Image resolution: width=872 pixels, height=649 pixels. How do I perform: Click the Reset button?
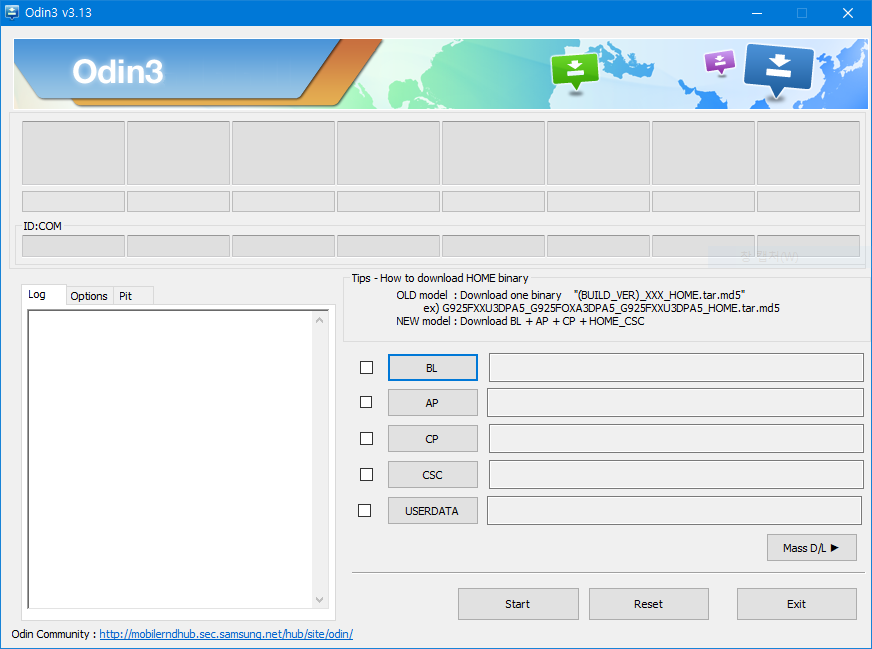[648, 604]
